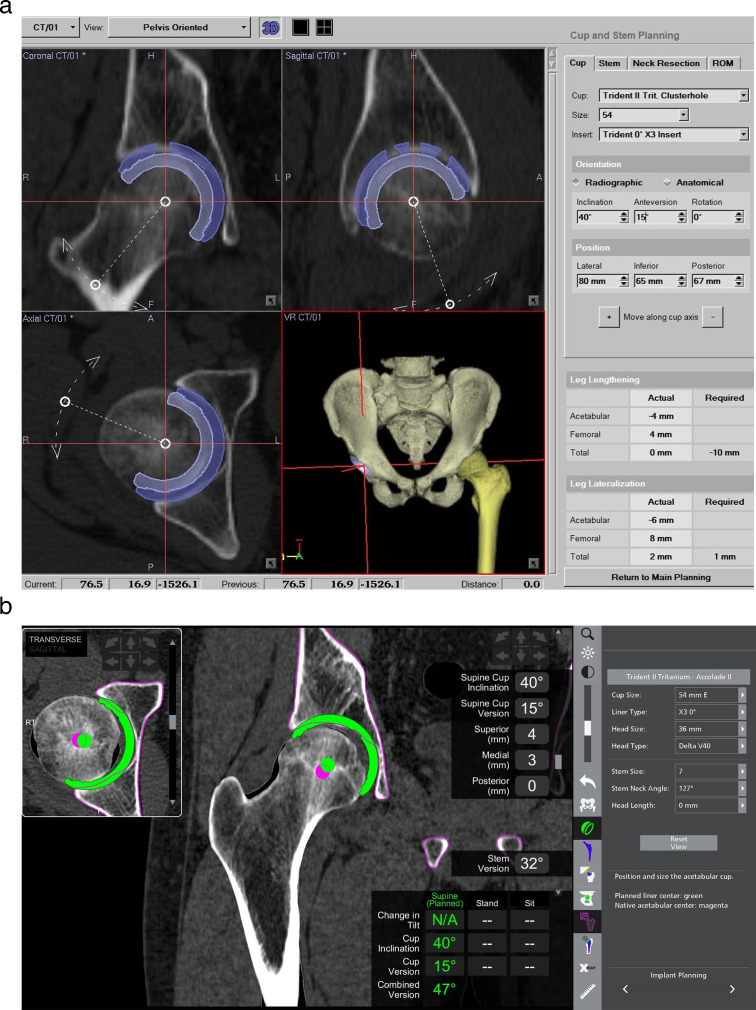Switch to four-pane layout icon
Image resolution: width=756 pixels, height=1010 pixels.
pos(324,27)
